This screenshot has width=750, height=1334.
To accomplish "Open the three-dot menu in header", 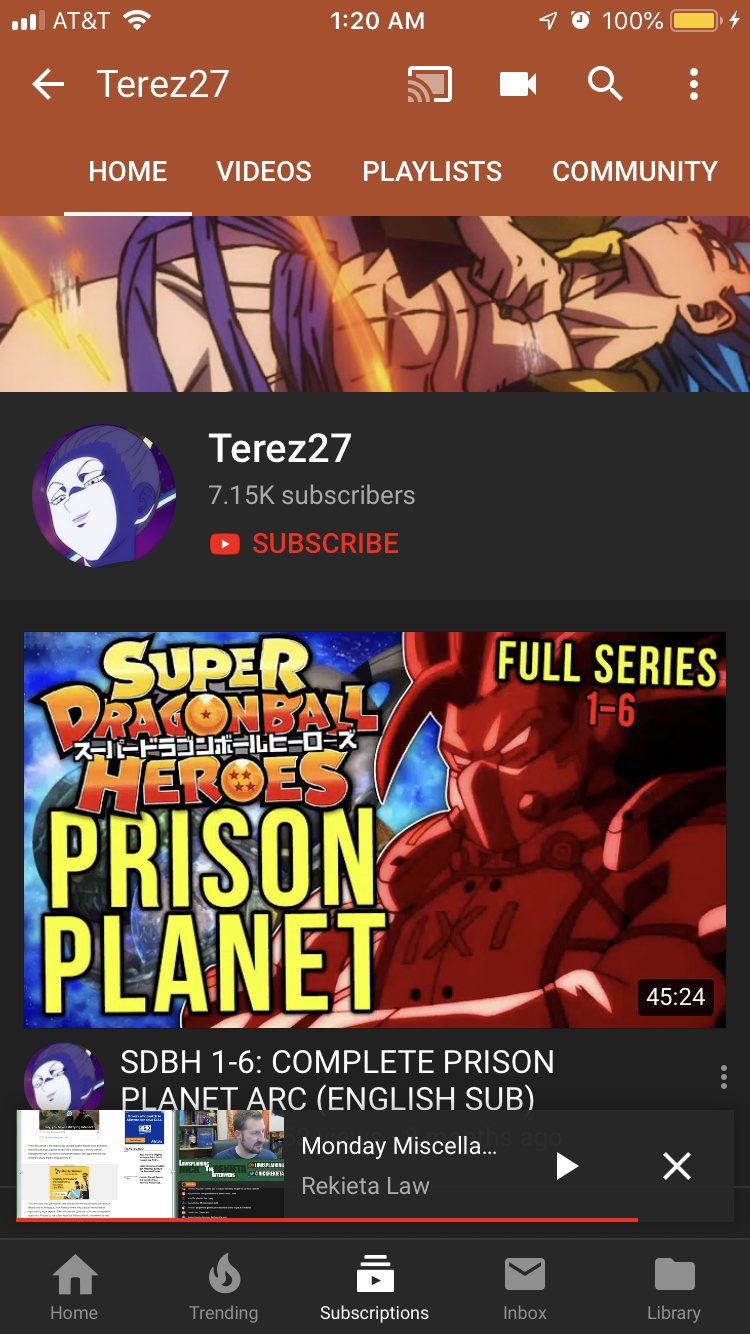I will 693,85.
